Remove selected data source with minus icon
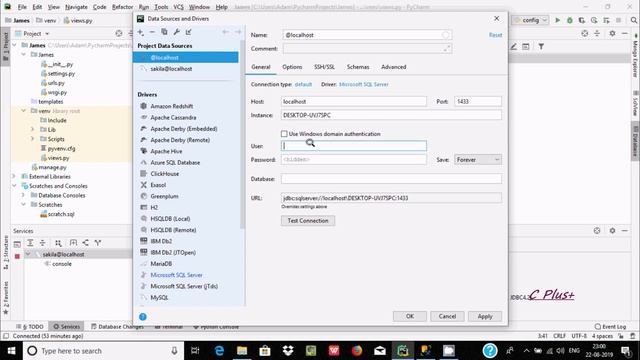Image resolution: width=640 pixels, height=360 pixels. [152, 32]
